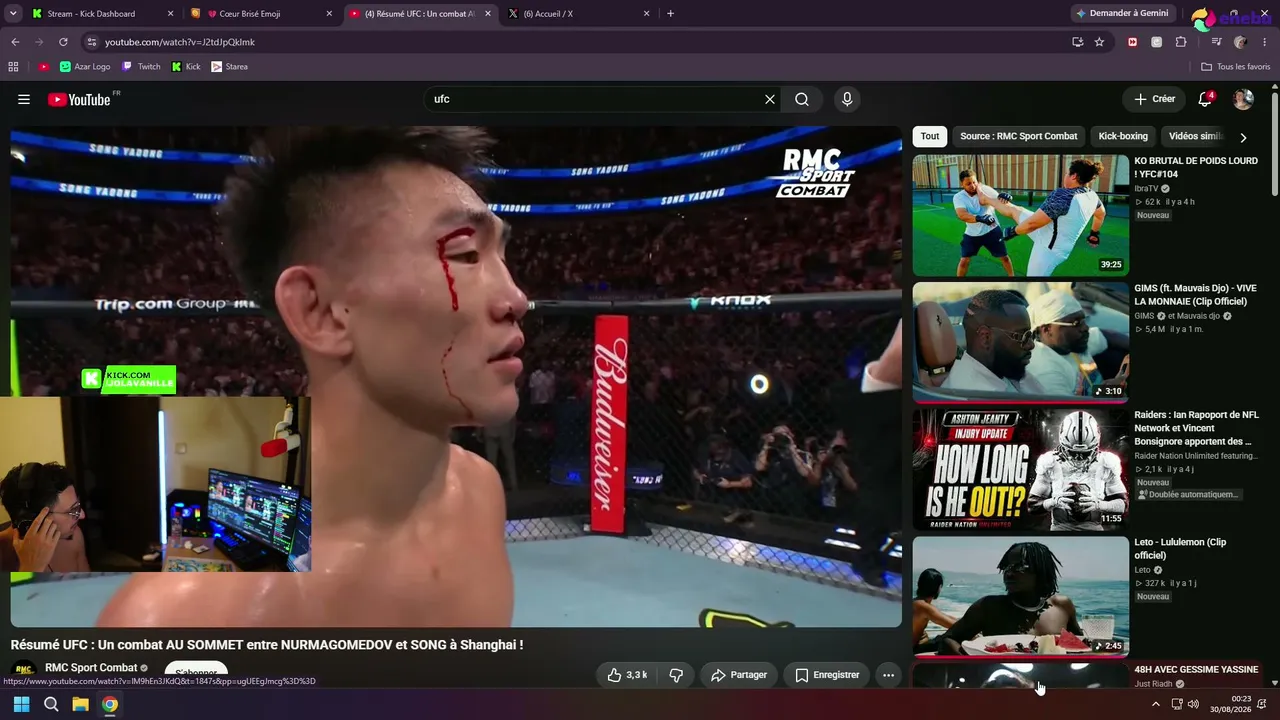Viewport: 1280px width, 720px height.
Task: Open Windows Start menu
Action: (21, 704)
